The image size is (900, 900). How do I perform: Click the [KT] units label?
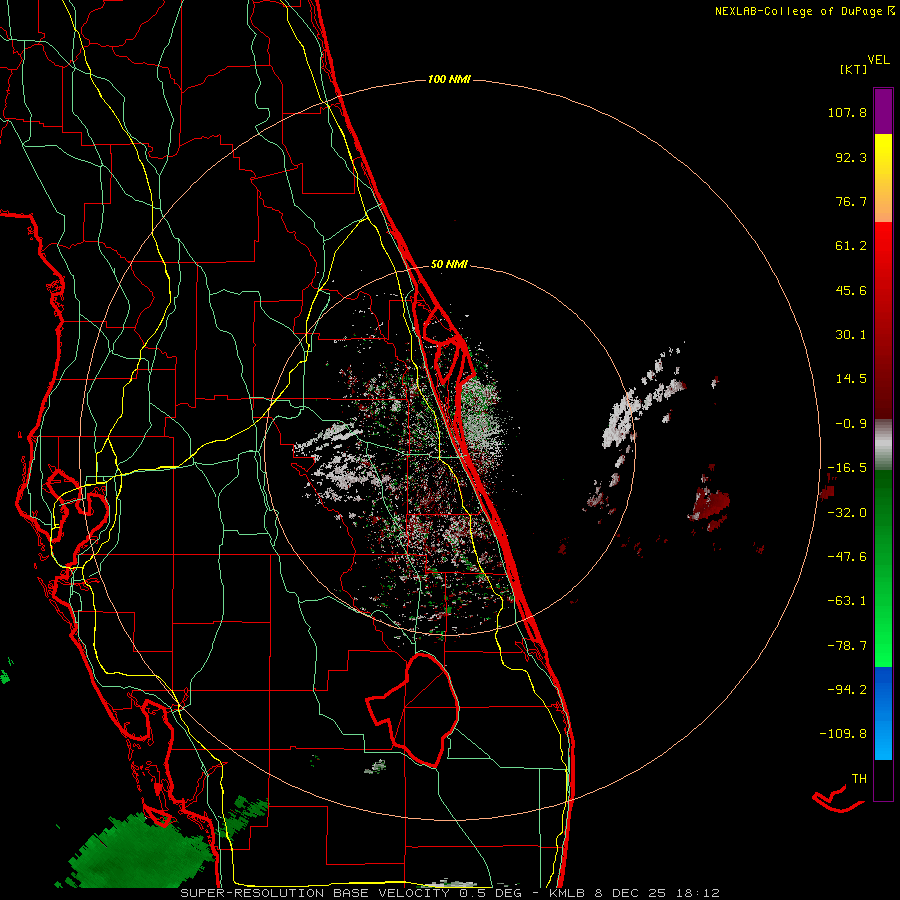click(x=853, y=69)
